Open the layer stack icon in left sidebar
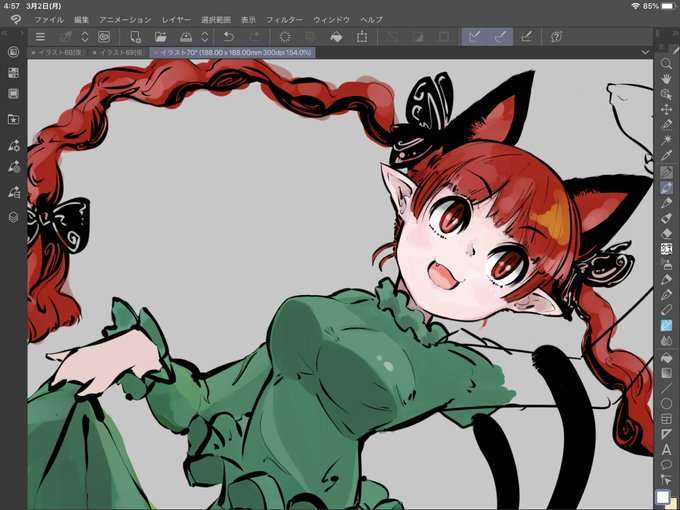680x510 pixels. (13, 217)
